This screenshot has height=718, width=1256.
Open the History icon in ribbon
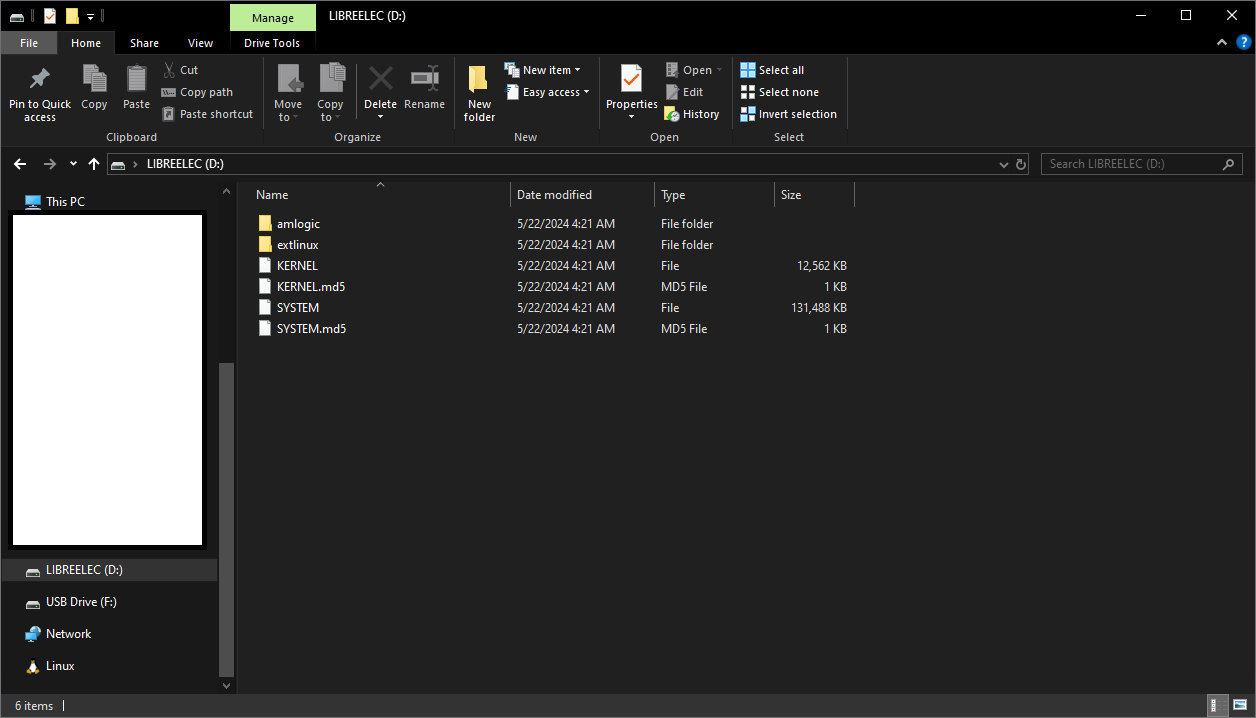point(673,114)
